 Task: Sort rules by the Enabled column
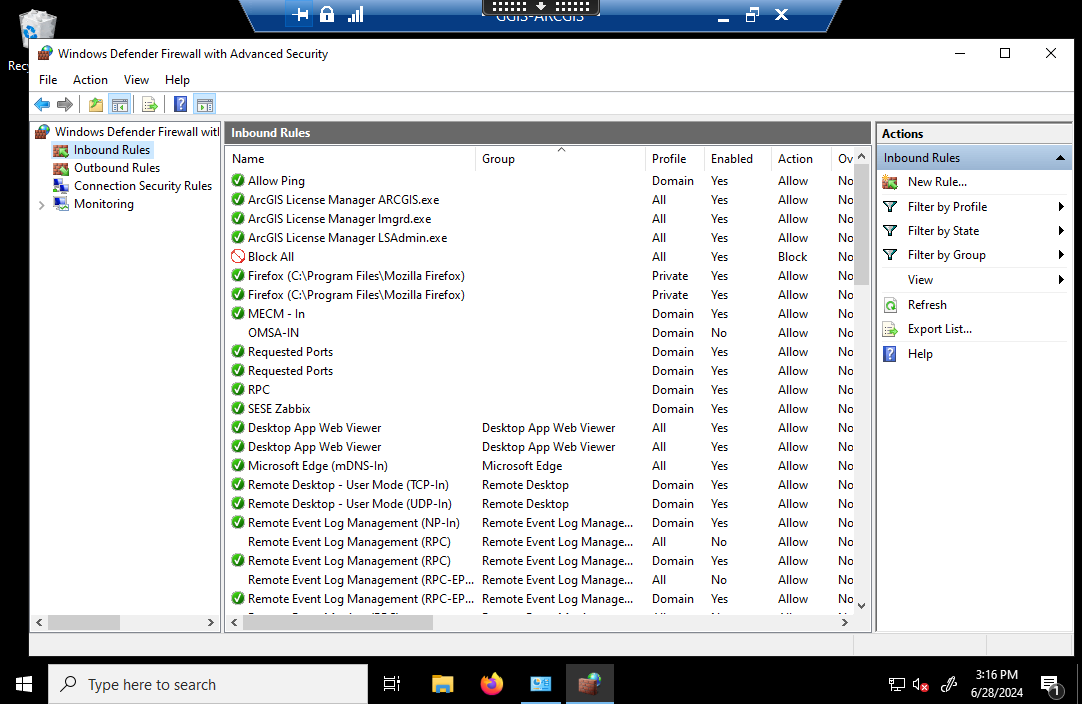[x=732, y=159]
